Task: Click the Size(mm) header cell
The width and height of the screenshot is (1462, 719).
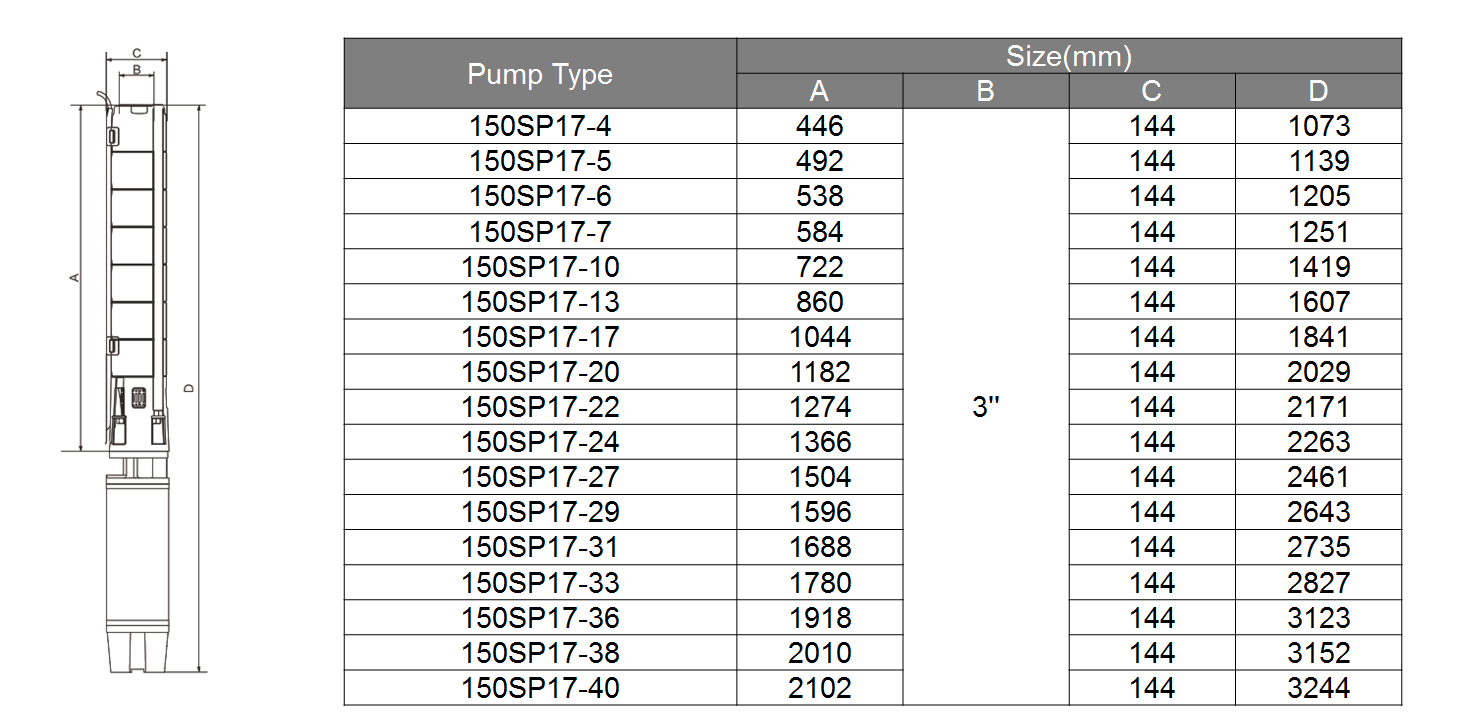Action: [x=1068, y=56]
